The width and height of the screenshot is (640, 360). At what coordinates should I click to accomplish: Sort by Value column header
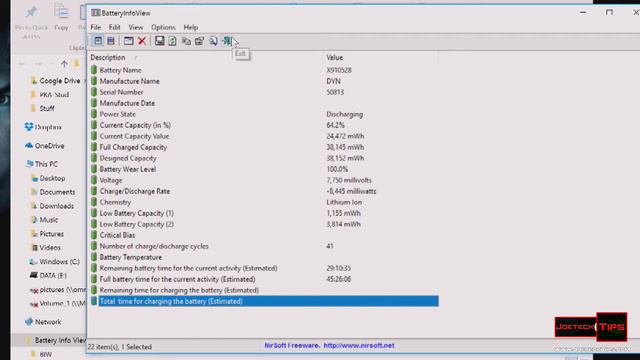pyautogui.click(x=380, y=58)
